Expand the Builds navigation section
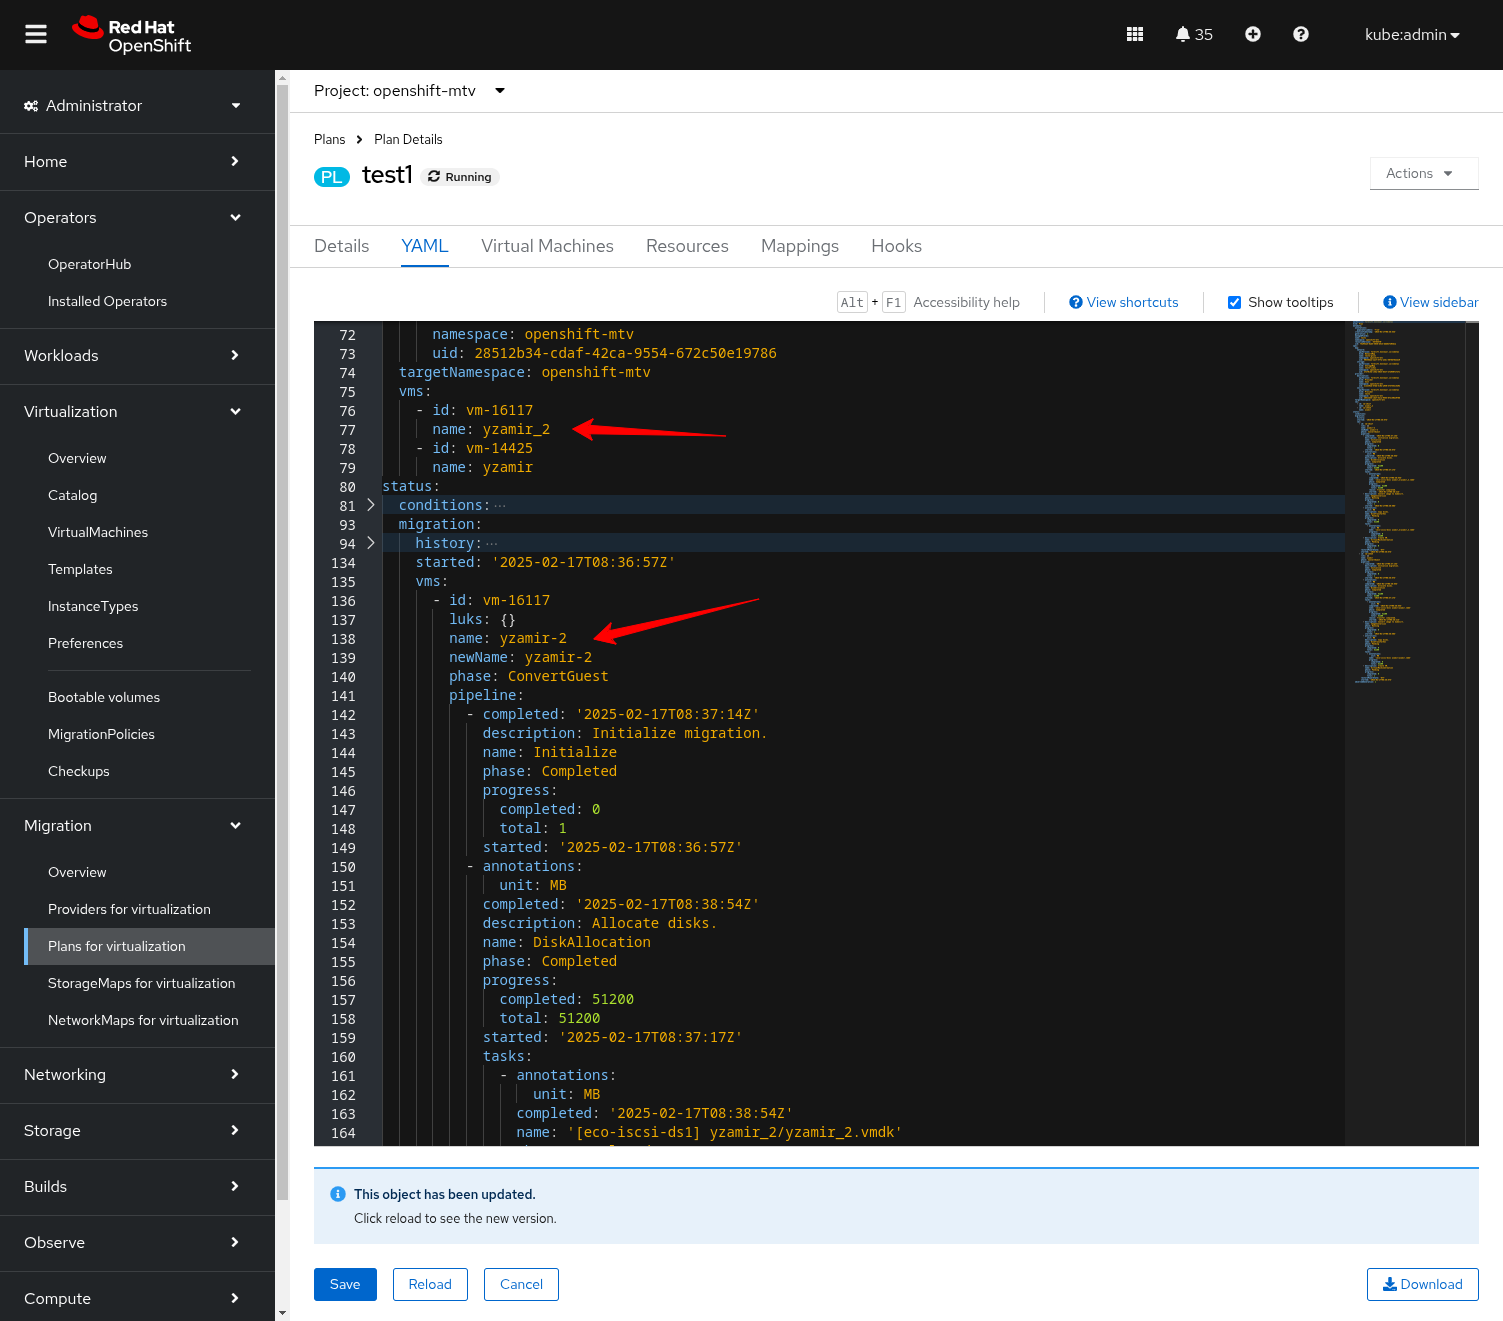The image size is (1503, 1321). click(137, 1187)
